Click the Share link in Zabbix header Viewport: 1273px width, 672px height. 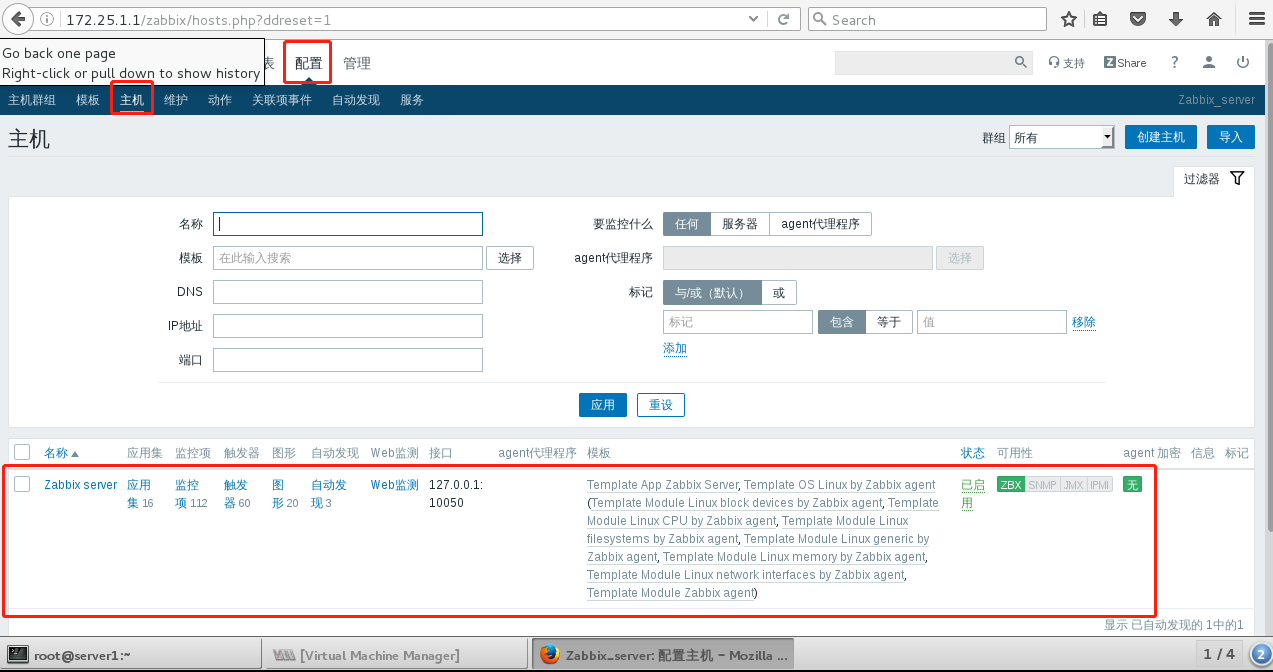click(x=1125, y=62)
